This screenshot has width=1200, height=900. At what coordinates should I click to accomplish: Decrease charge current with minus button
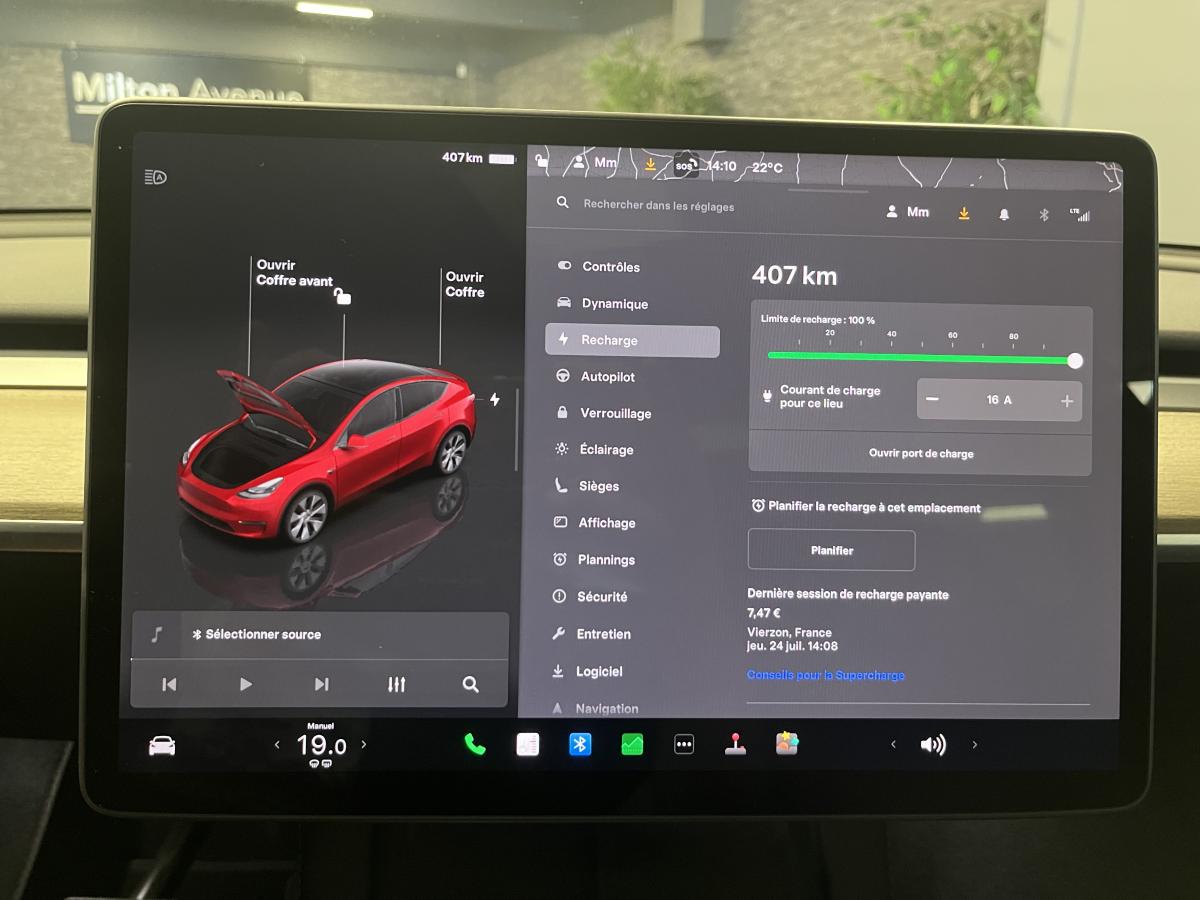[x=932, y=400]
